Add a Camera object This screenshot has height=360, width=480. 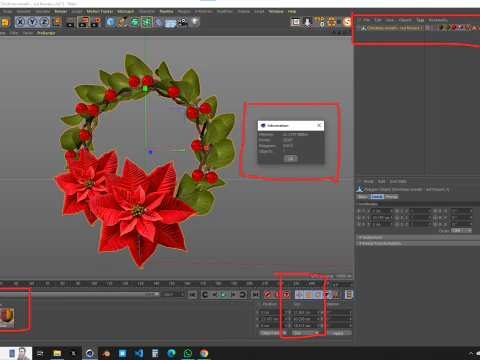pos(183,22)
